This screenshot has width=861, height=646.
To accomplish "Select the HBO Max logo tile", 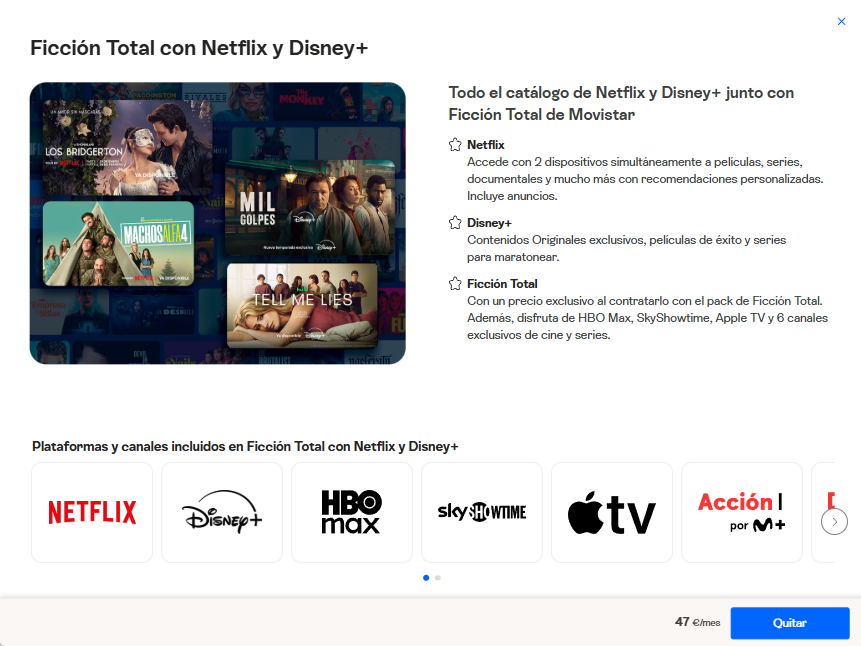I will 352,512.
